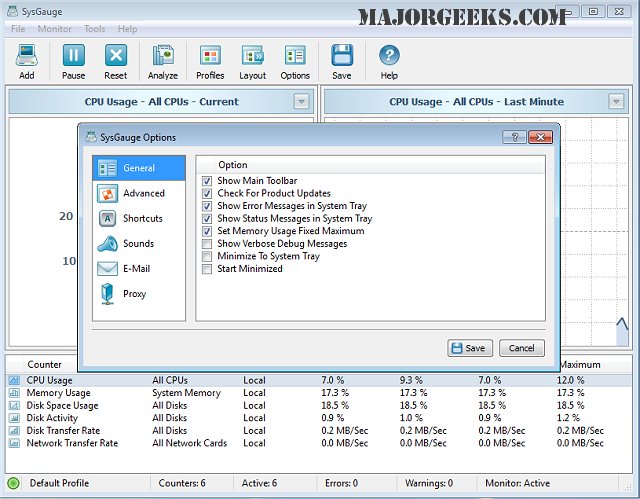The width and height of the screenshot is (640, 499).
Task: Click the green status indicator in status bar
Action: tap(13, 483)
